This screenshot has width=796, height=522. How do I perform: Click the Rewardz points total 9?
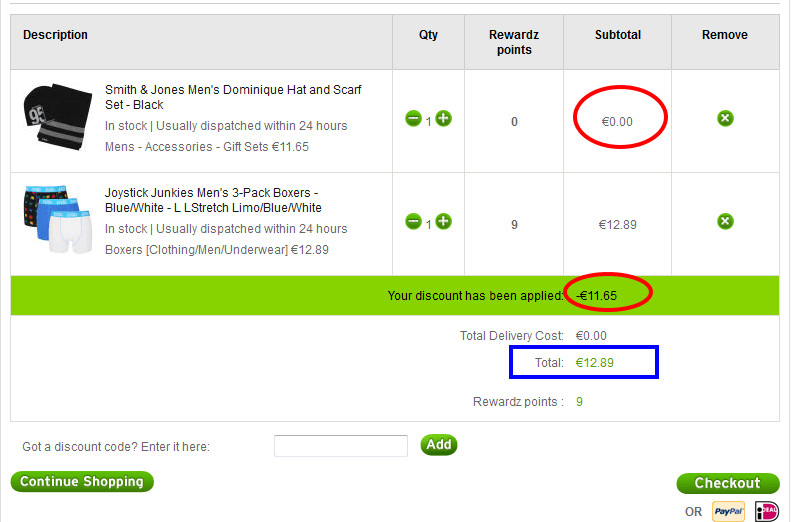579,402
